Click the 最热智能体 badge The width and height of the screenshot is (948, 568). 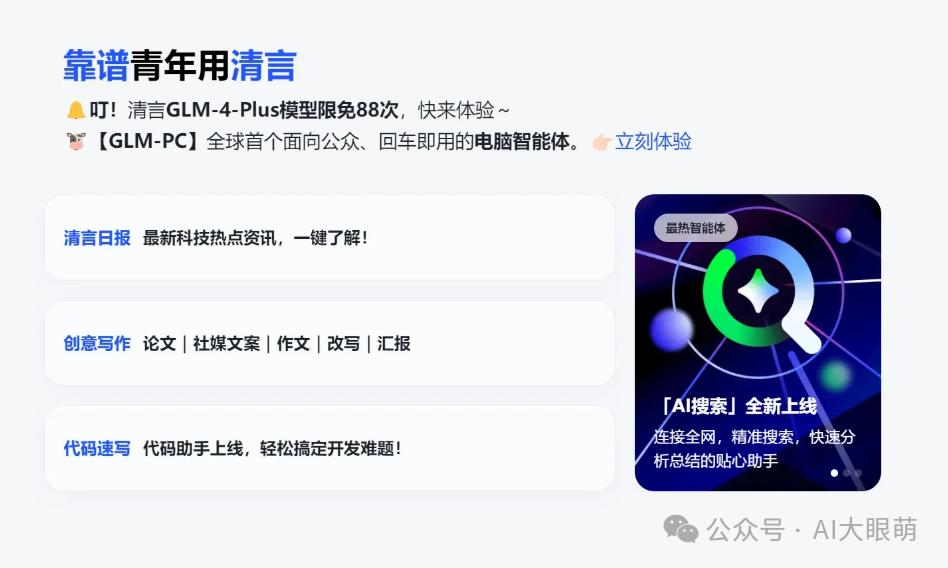click(695, 228)
